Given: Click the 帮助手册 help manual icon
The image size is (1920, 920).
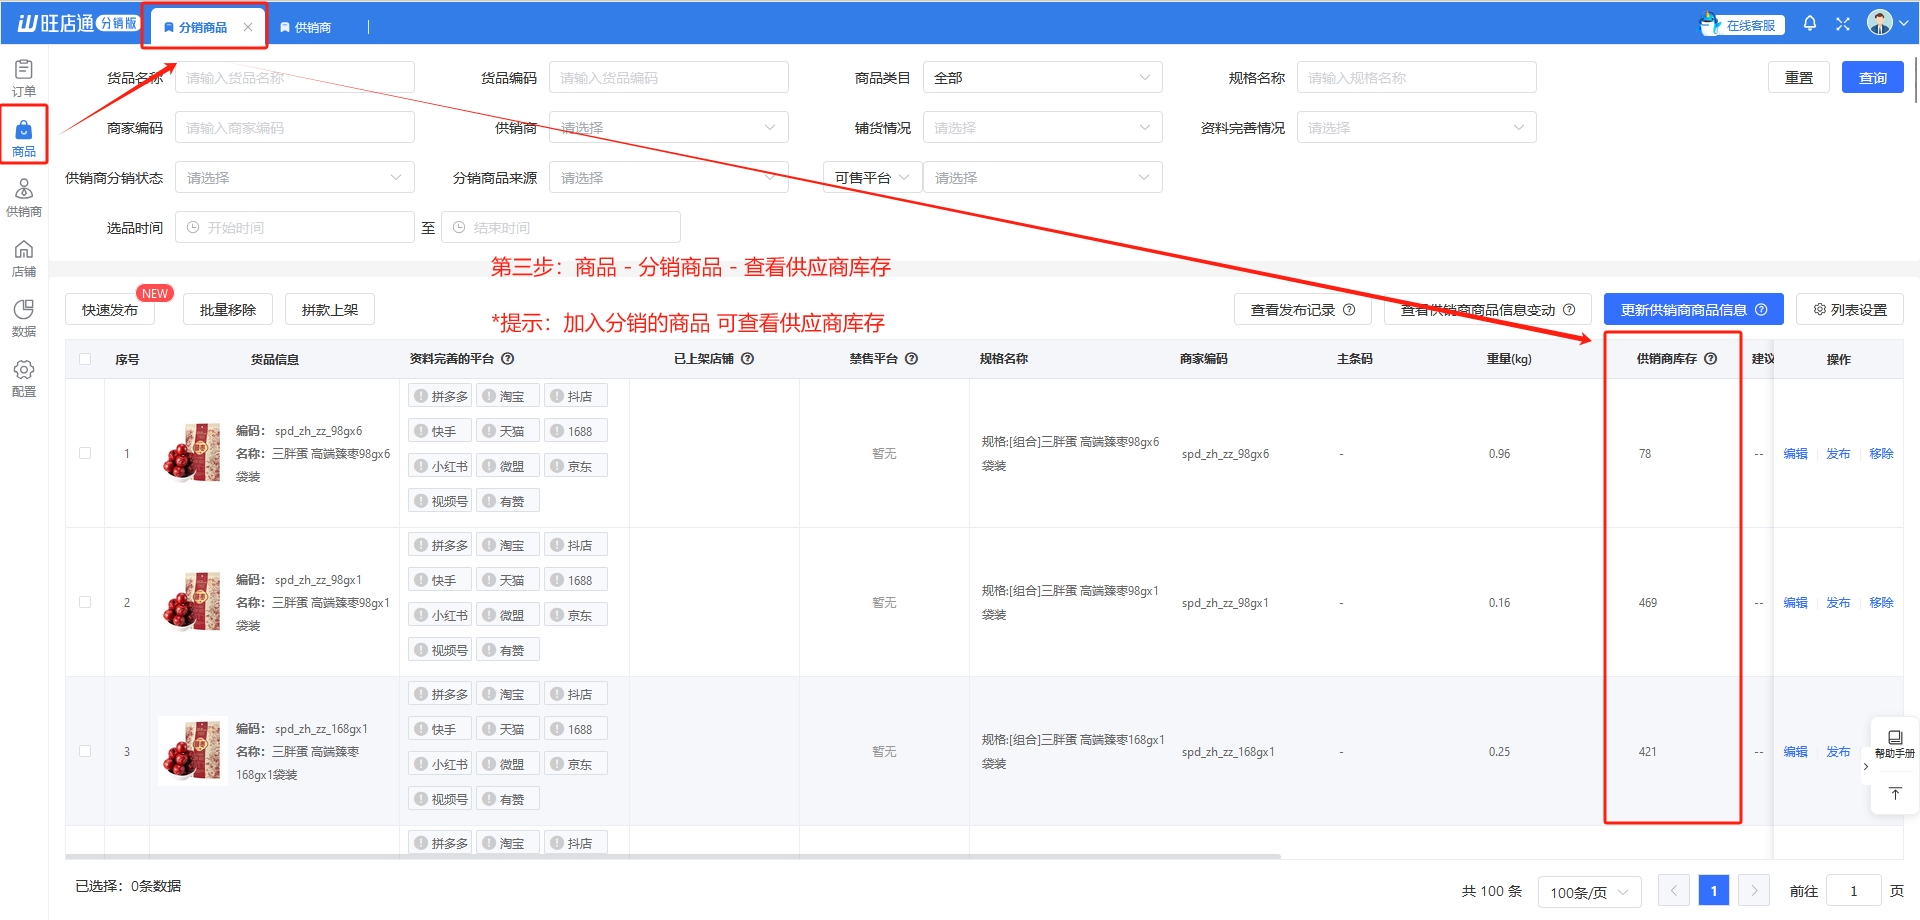Looking at the screenshot, I should [1894, 743].
